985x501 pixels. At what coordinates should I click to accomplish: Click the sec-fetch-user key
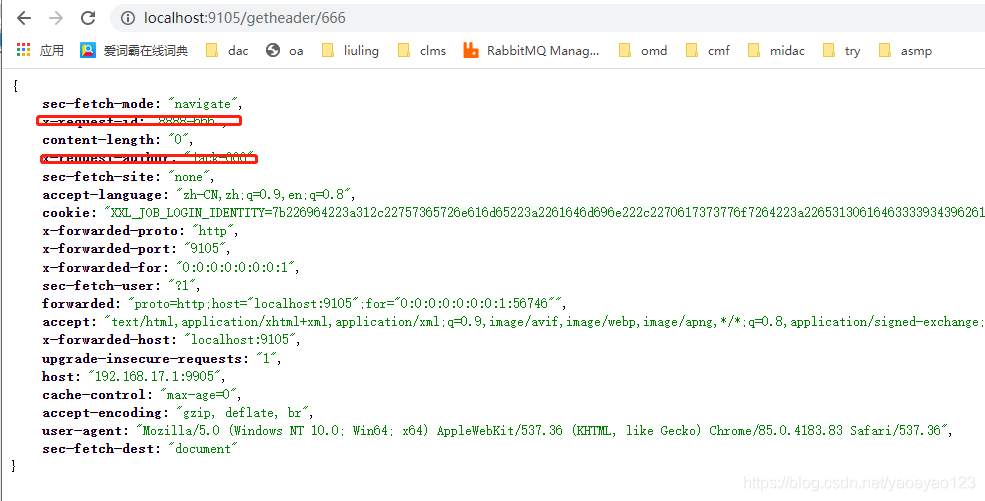click(x=96, y=286)
